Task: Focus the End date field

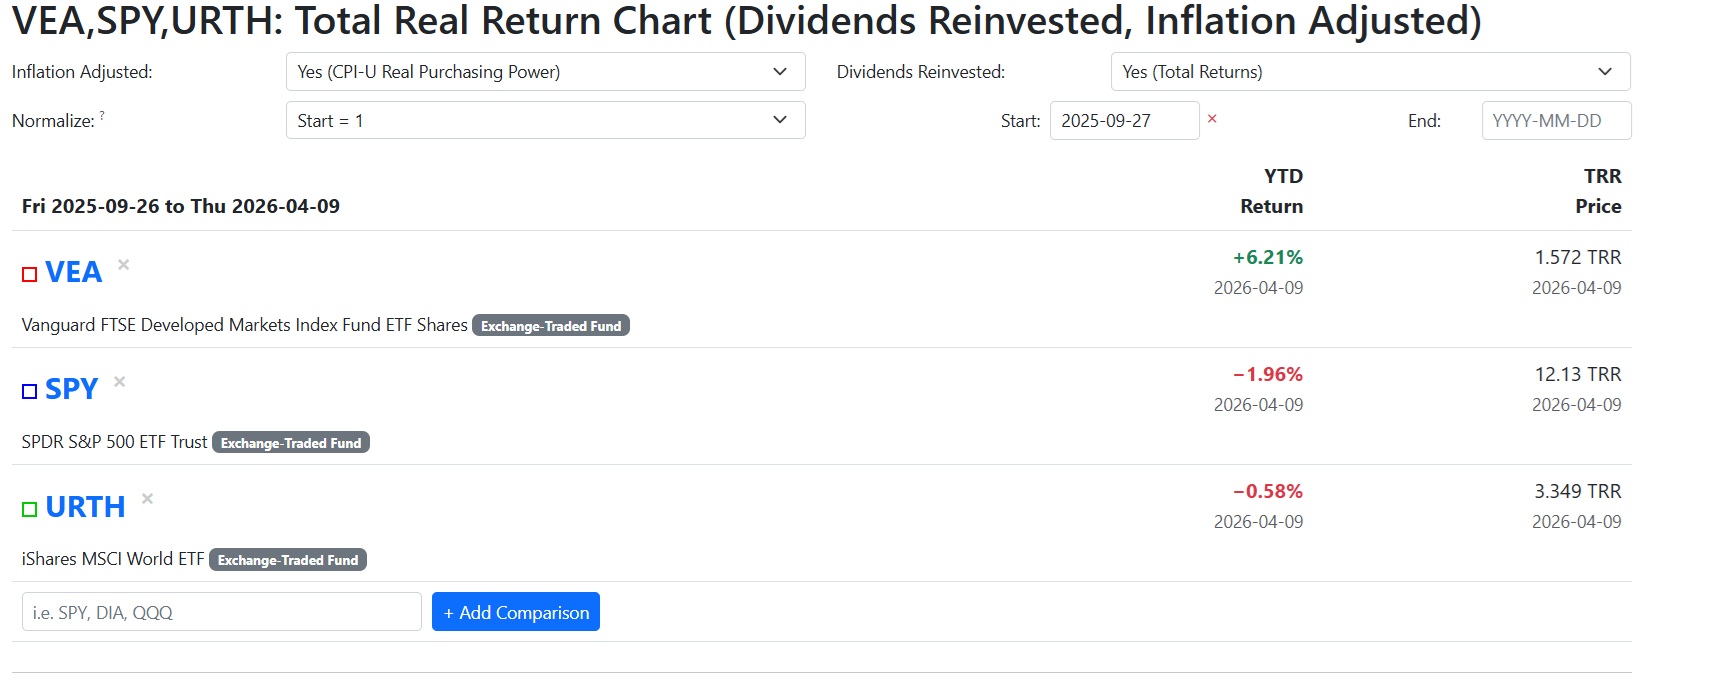Action: [x=1555, y=121]
